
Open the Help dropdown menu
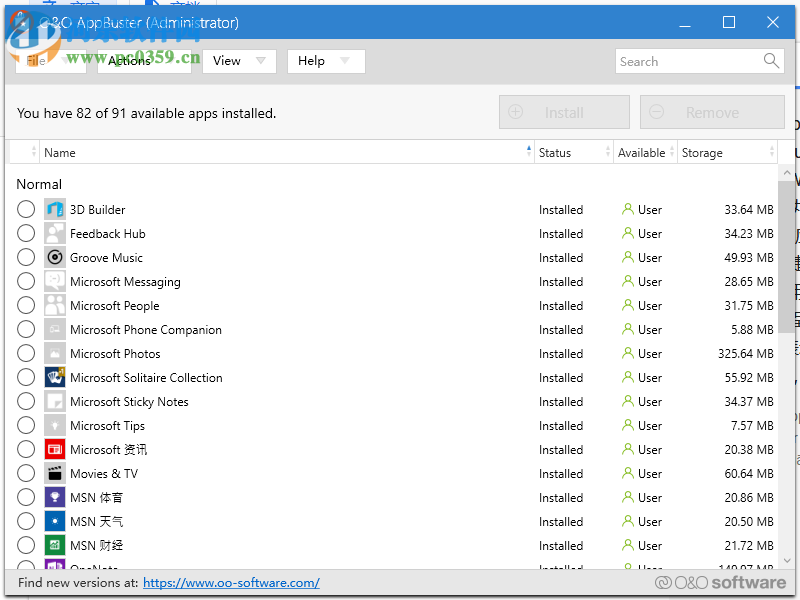pyautogui.click(x=325, y=61)
